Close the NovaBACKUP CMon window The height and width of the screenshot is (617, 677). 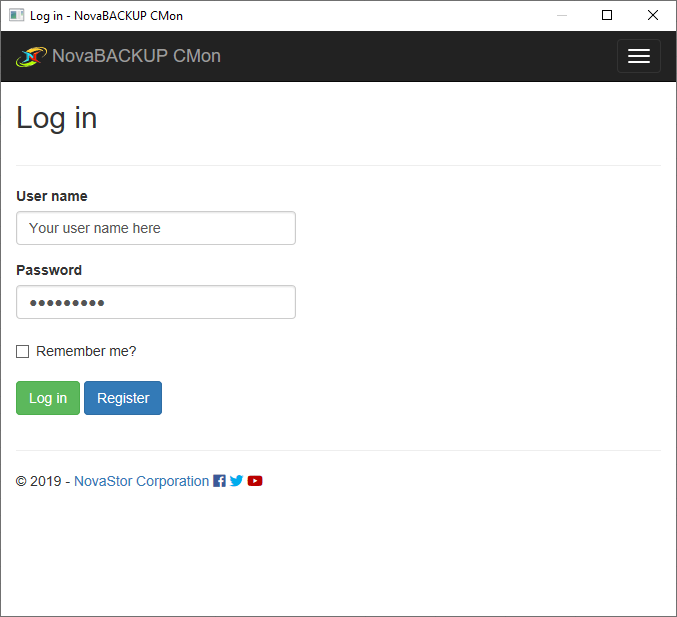pyautogui.click(x=653, y=16)
